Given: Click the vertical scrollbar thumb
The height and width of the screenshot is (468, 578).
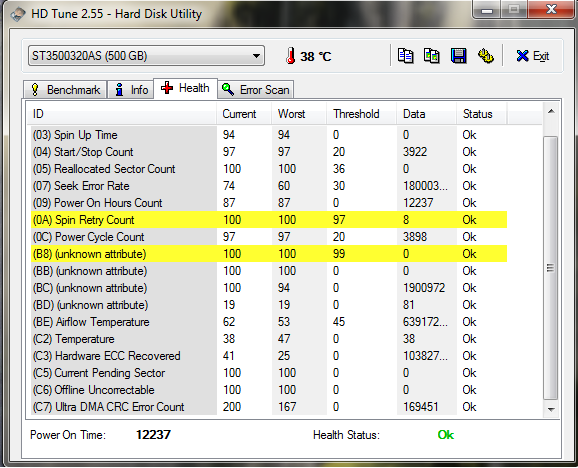Looking at the screenshot, I should pyautogui.click(x=551, y=268).
